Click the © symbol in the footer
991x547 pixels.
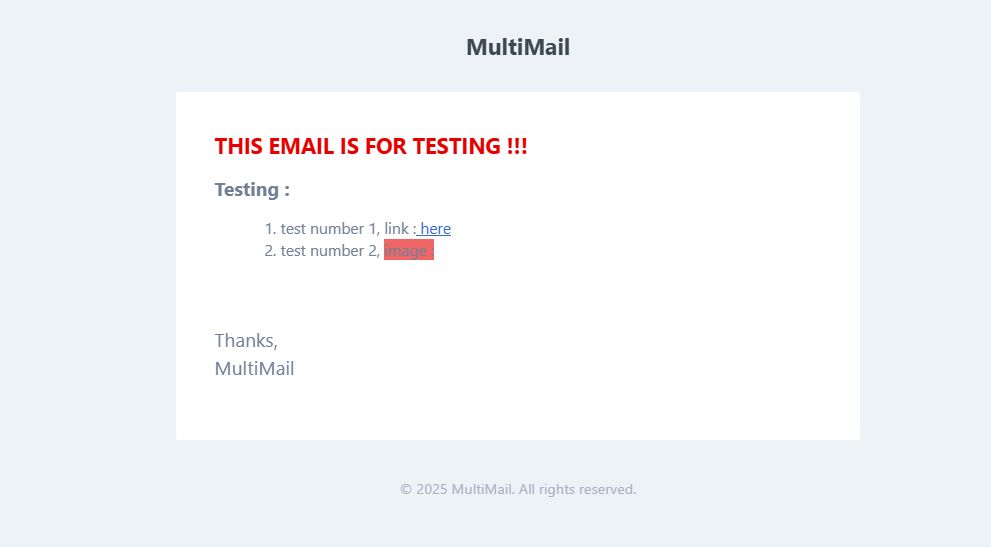coord(406,490)
